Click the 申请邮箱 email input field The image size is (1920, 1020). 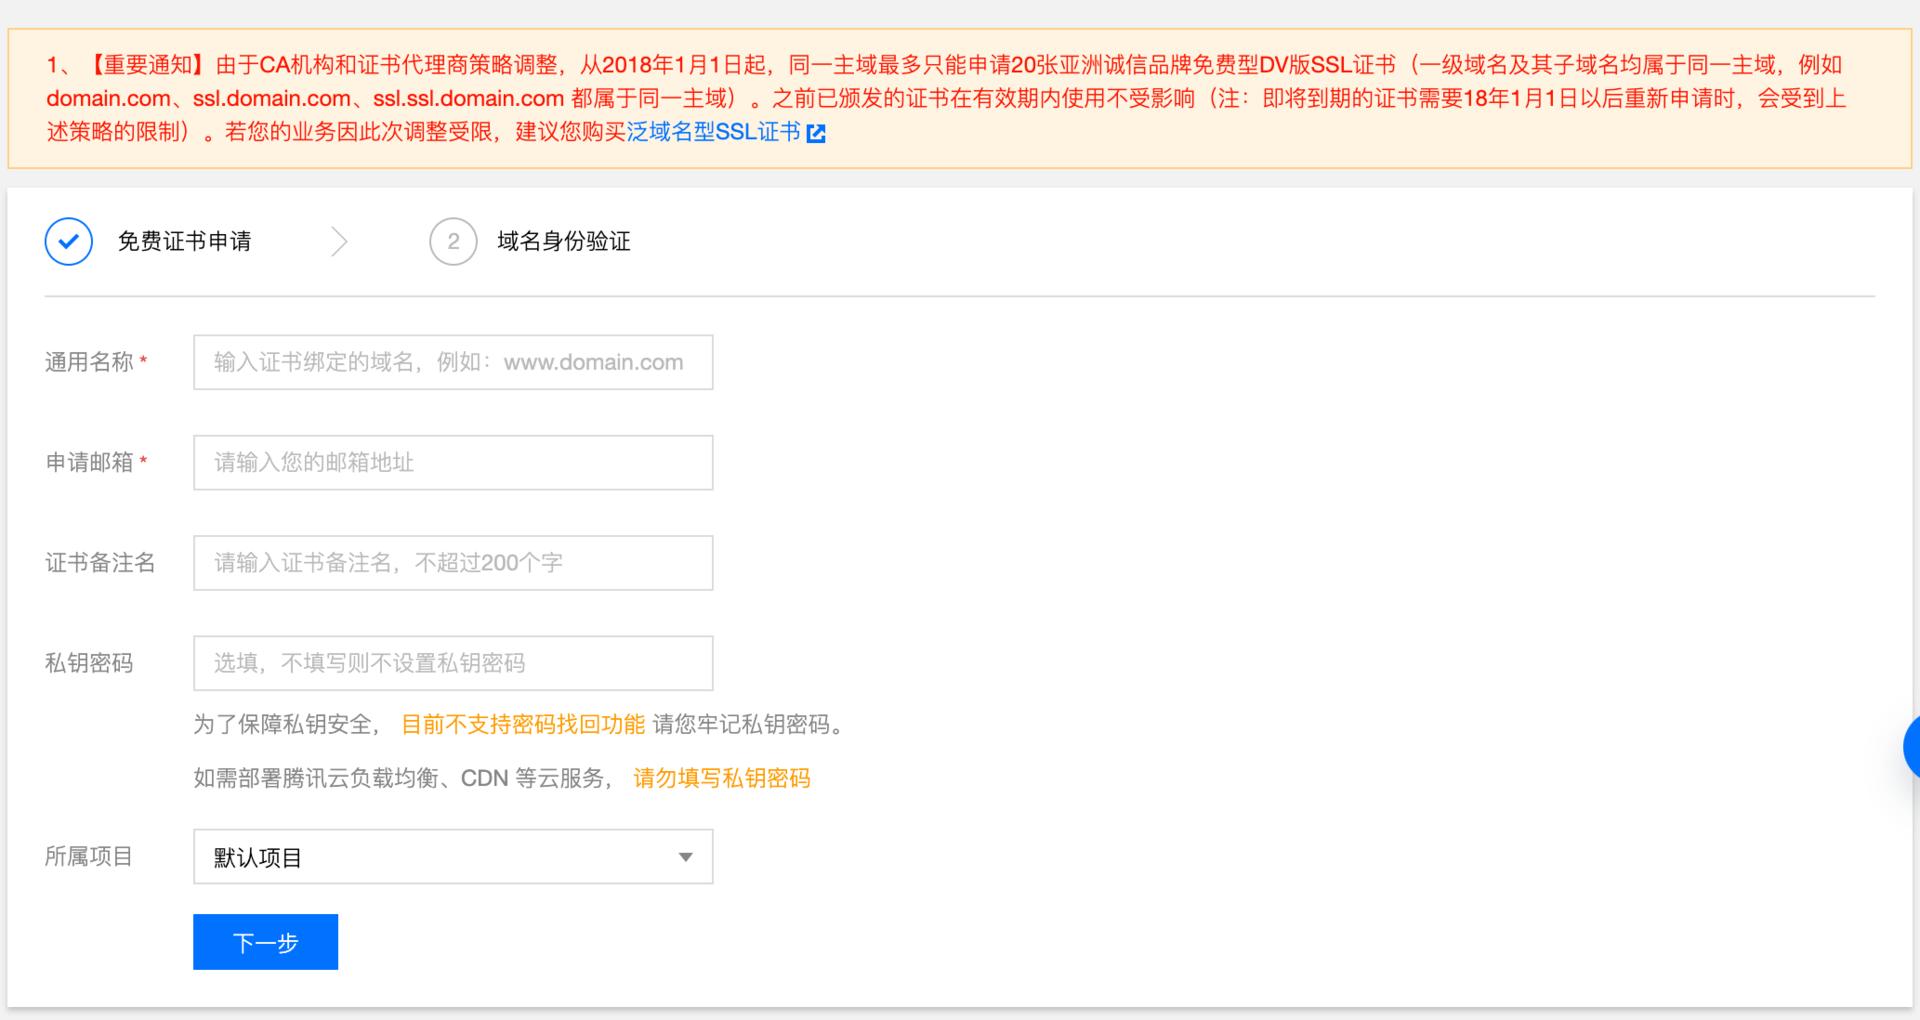[x=452, y=462]
